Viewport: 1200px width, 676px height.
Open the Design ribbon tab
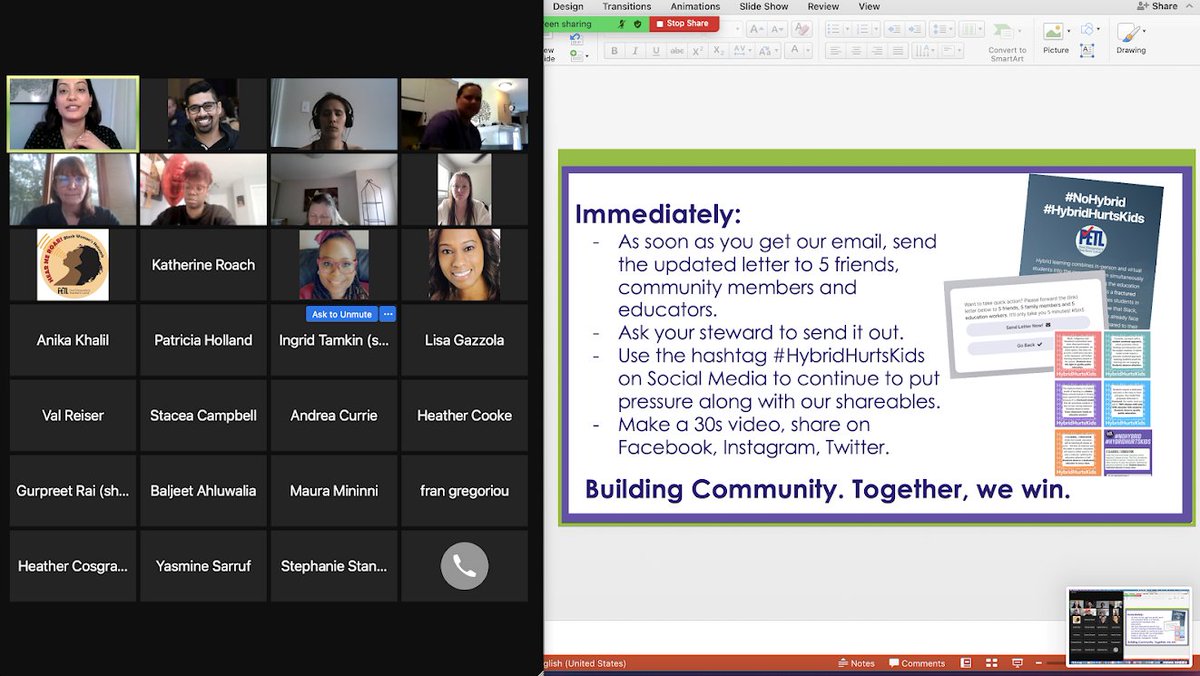[x=568, y=6]
